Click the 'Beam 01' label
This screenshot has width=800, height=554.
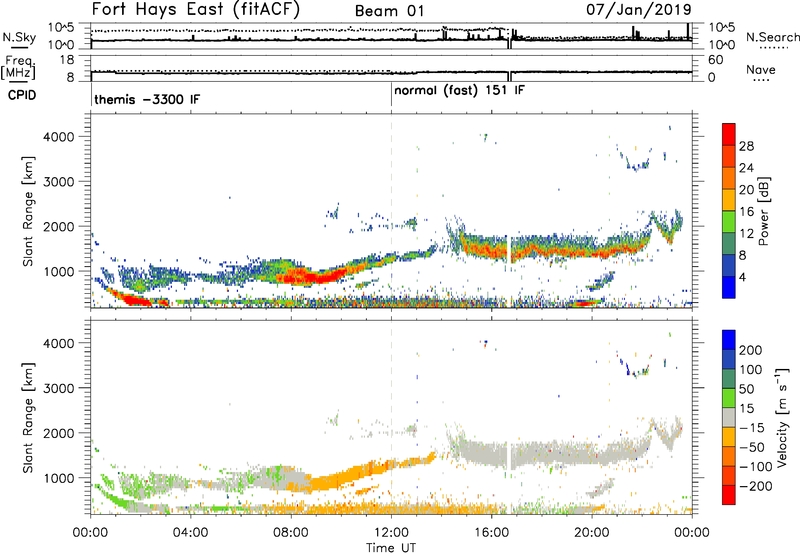389,11
